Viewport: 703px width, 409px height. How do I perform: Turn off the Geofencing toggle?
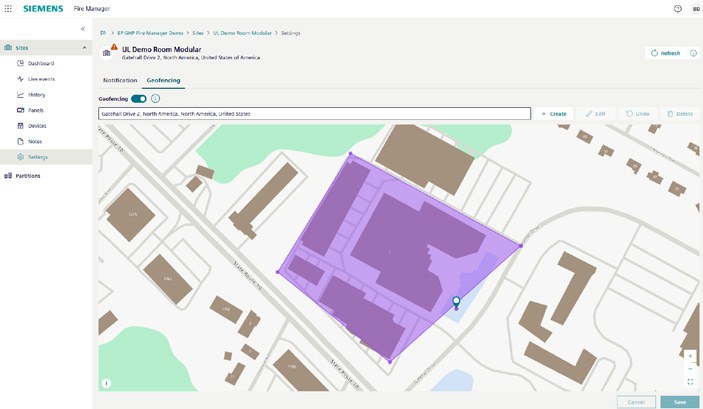[x=139, y=99]
